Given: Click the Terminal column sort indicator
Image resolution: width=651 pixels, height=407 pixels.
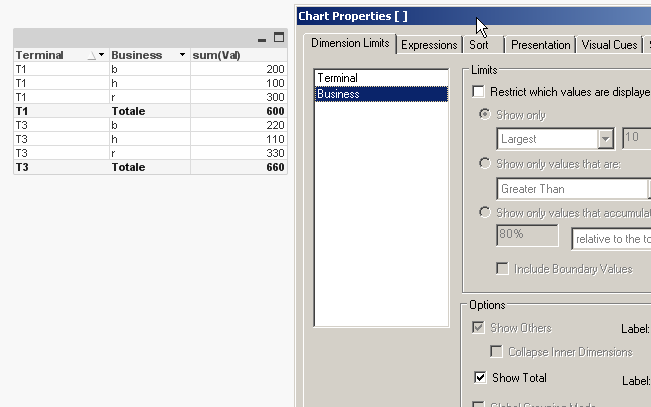Looking at the screenshot, I should pos(92,55).
